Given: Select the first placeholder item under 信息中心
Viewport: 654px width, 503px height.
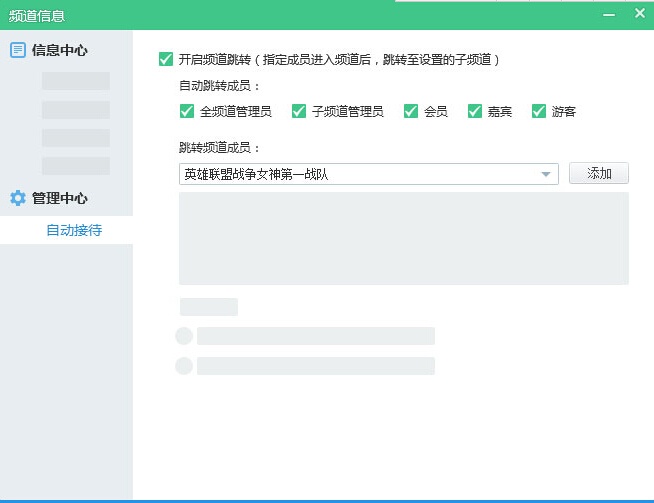Looking at the screenshot, I should click(76, 81).
